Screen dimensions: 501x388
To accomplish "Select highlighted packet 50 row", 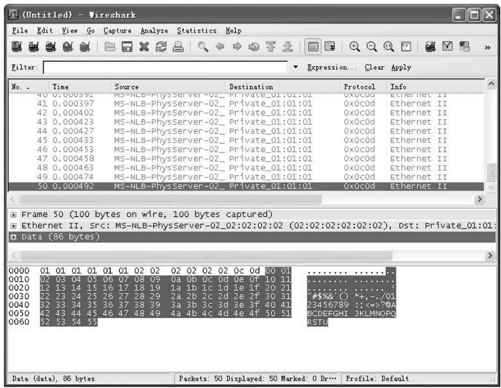I will (247, 186).
